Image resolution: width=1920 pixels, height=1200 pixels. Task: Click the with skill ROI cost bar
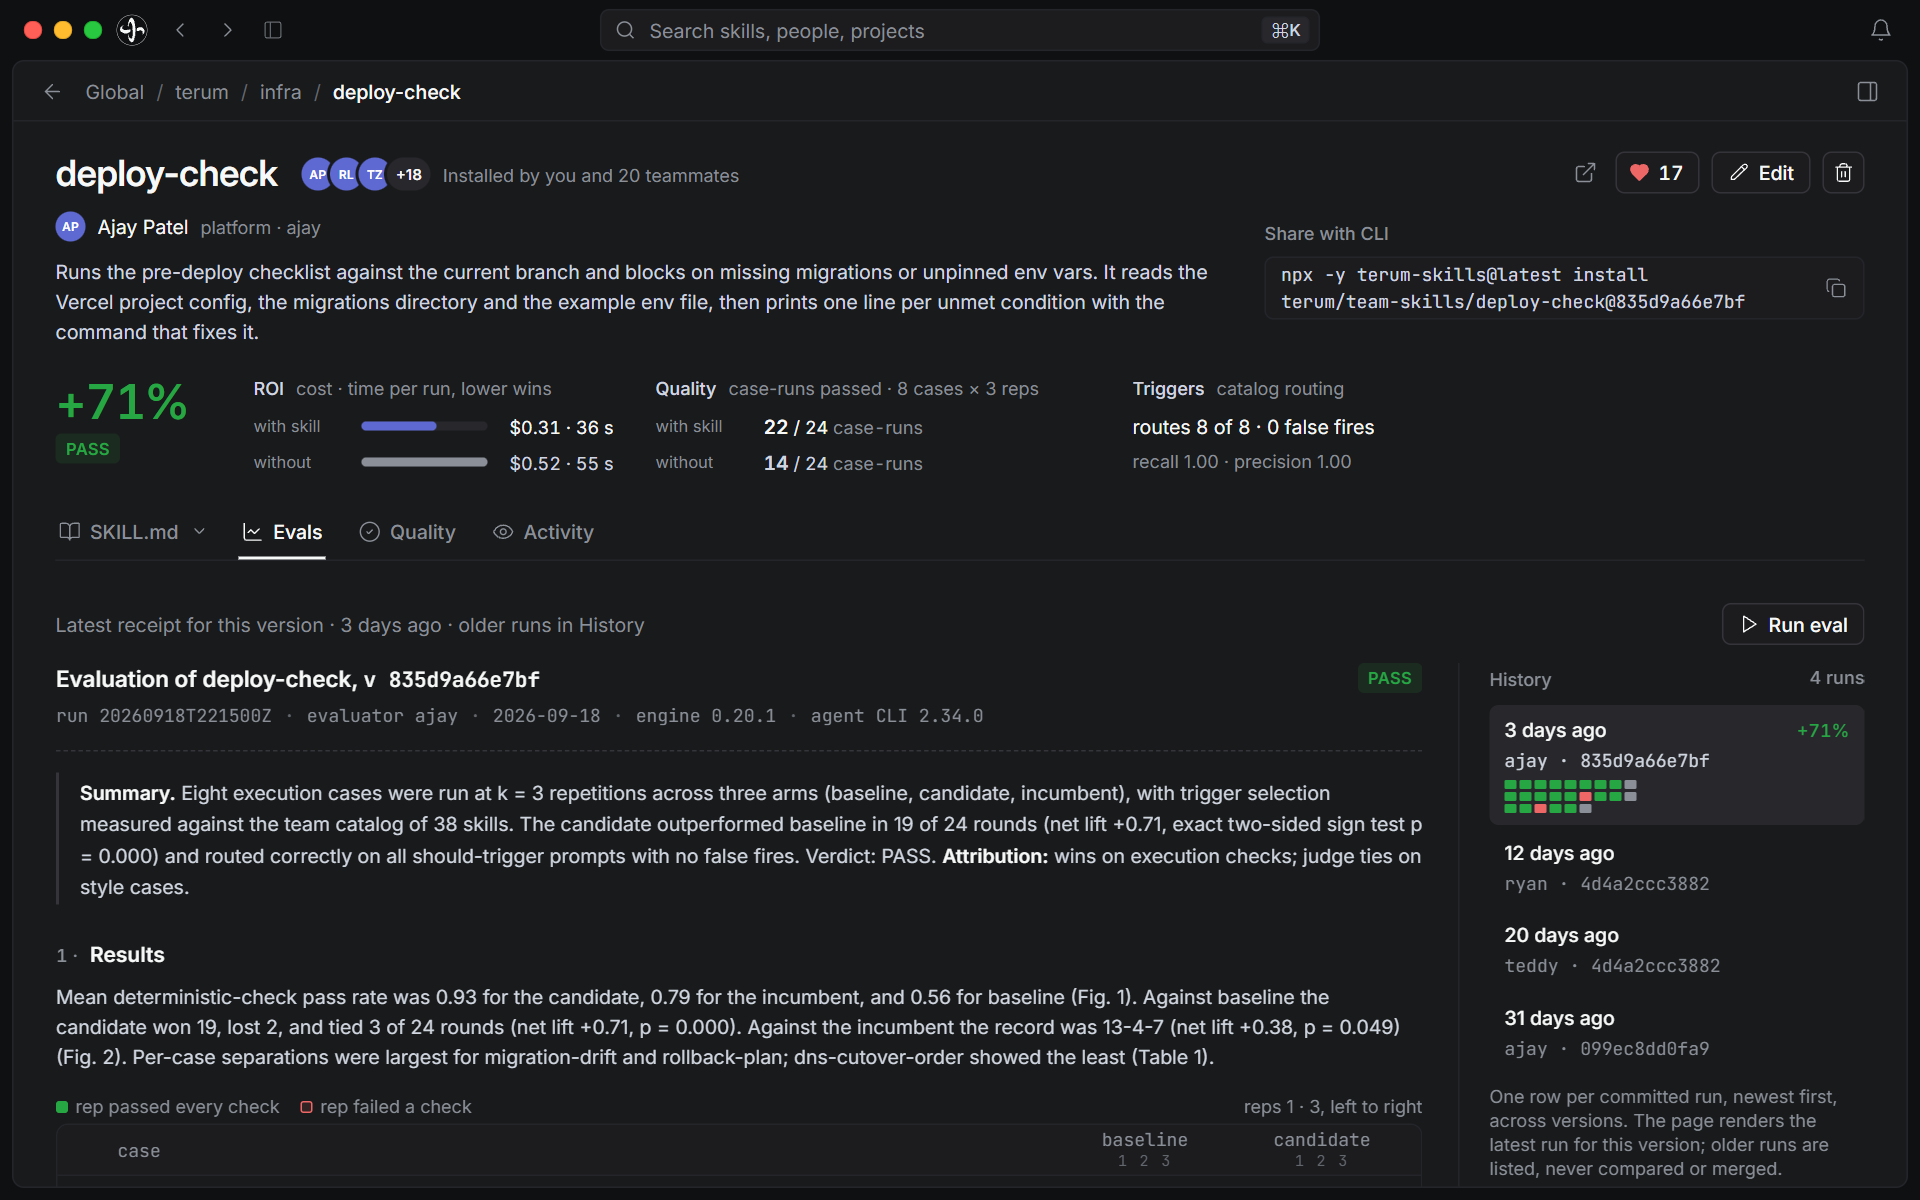(424, 426)
